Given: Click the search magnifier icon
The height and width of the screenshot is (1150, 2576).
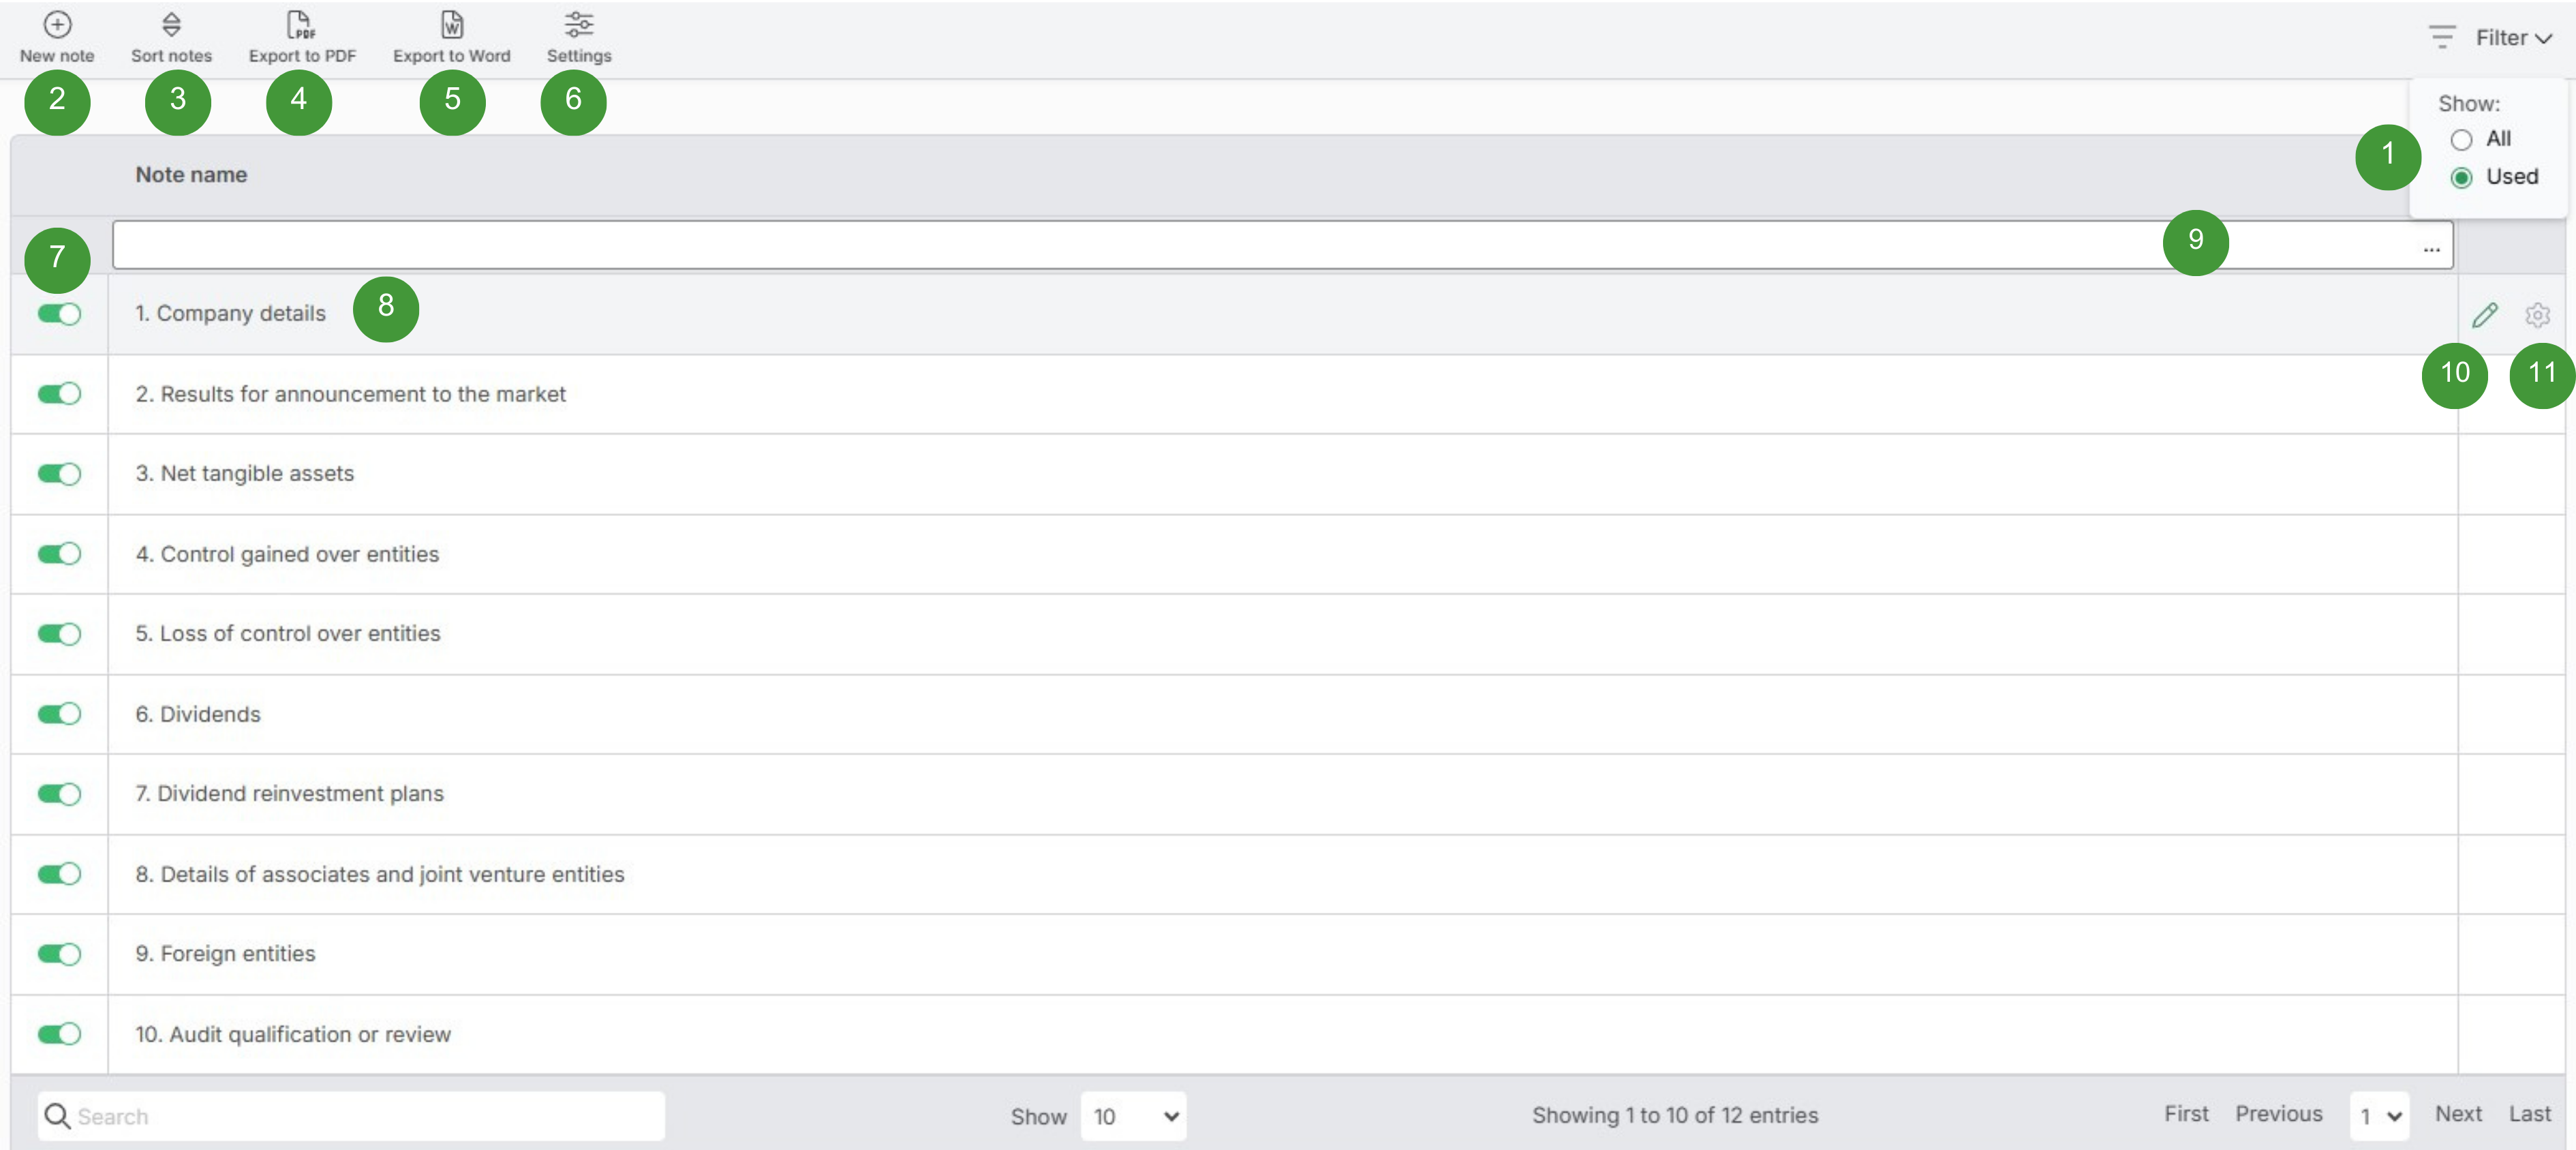Looking at the screenshot, I should 57,1116.
